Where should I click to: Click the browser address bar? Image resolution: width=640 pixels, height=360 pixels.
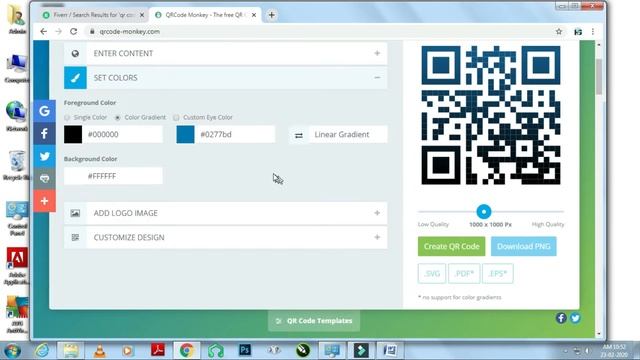point(318,31)
